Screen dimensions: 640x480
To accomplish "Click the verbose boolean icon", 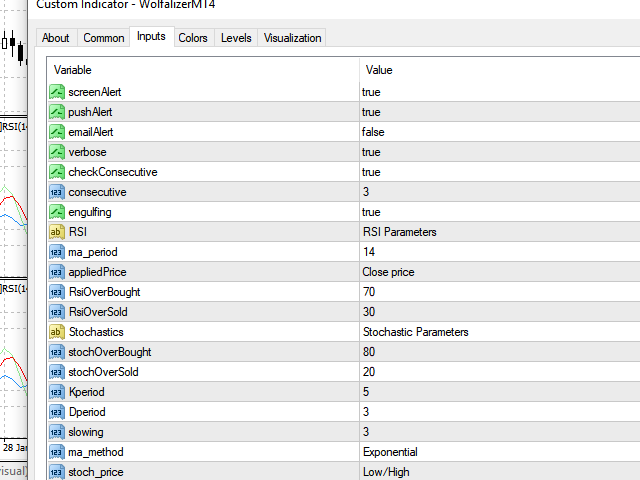I will [57, 152].
